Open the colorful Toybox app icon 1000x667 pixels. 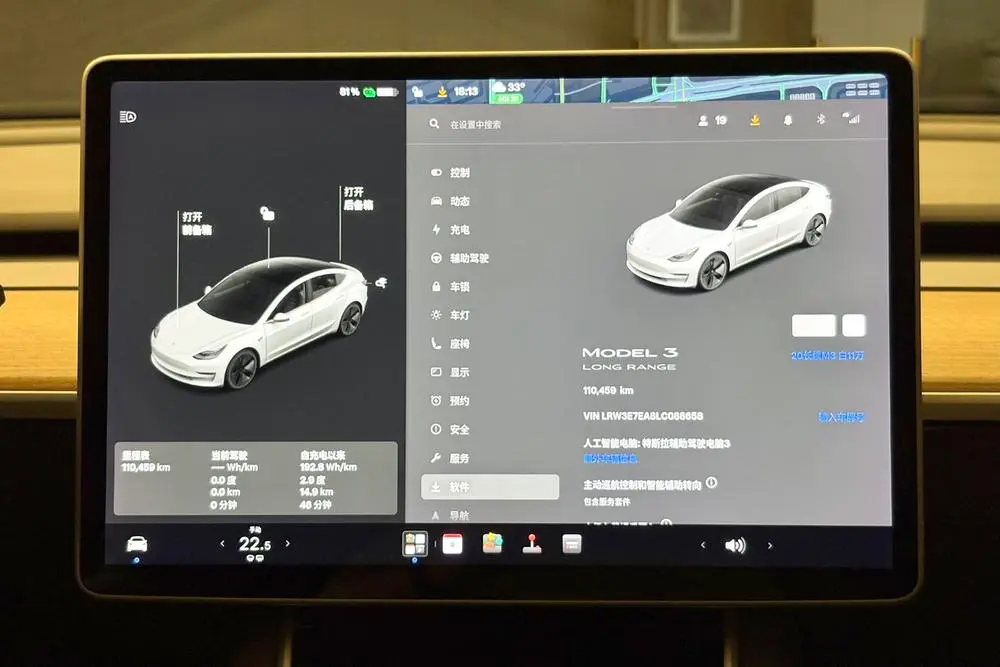pos(492,543)
